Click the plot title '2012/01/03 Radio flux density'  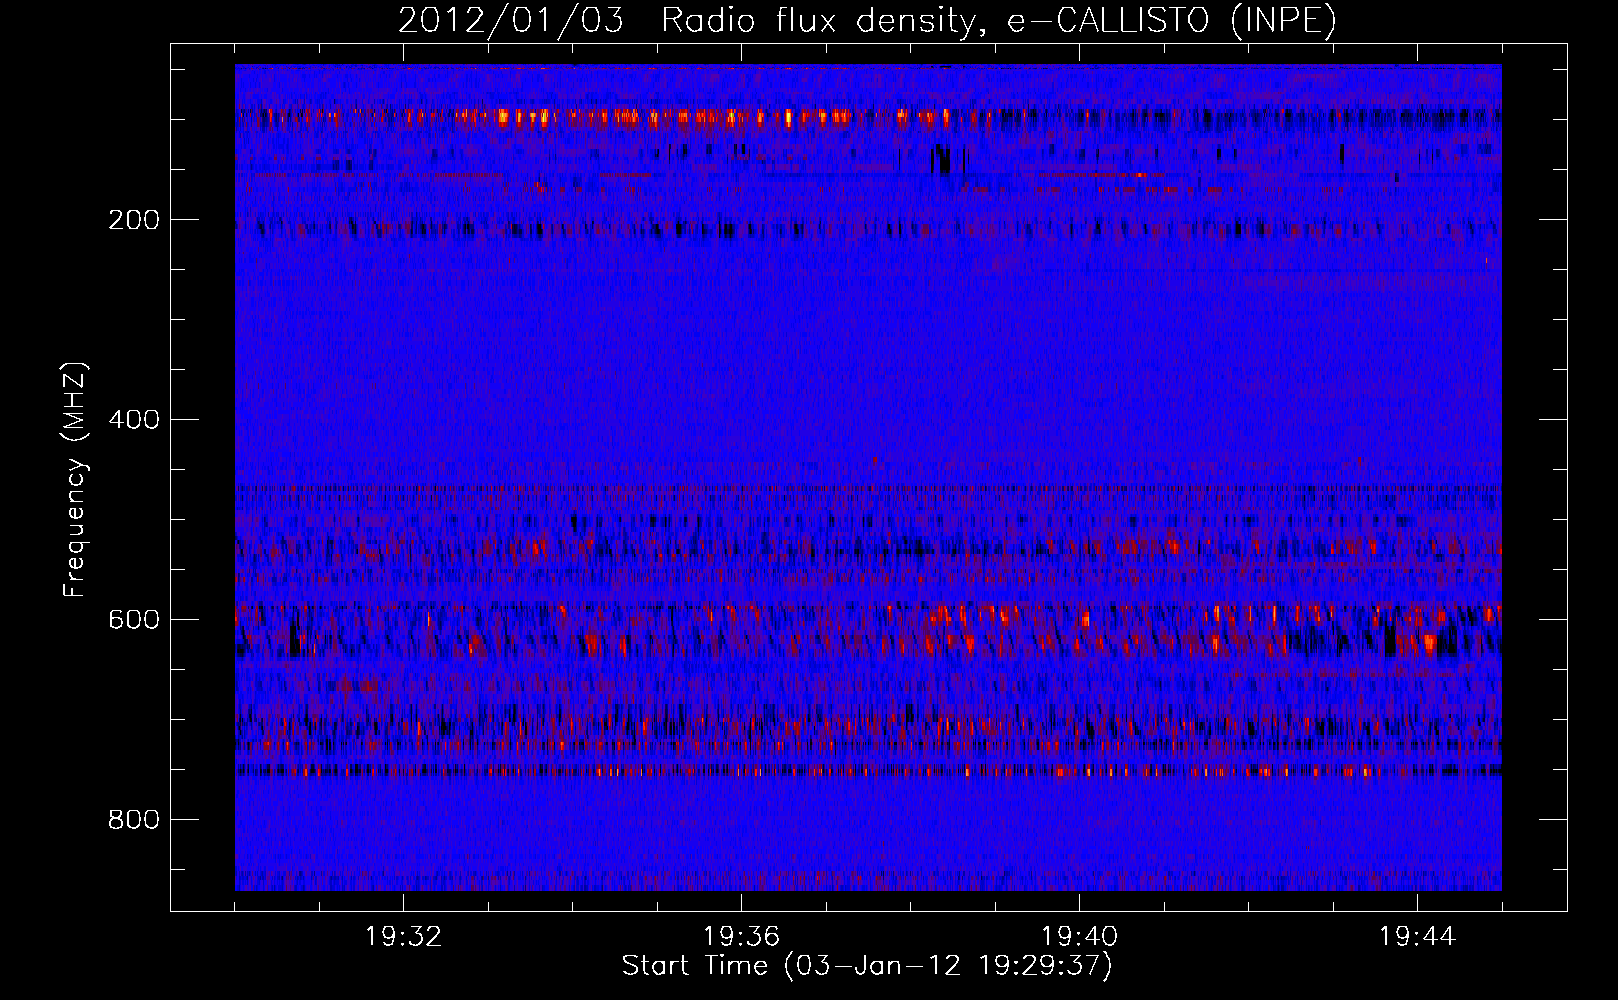point(867,20)
